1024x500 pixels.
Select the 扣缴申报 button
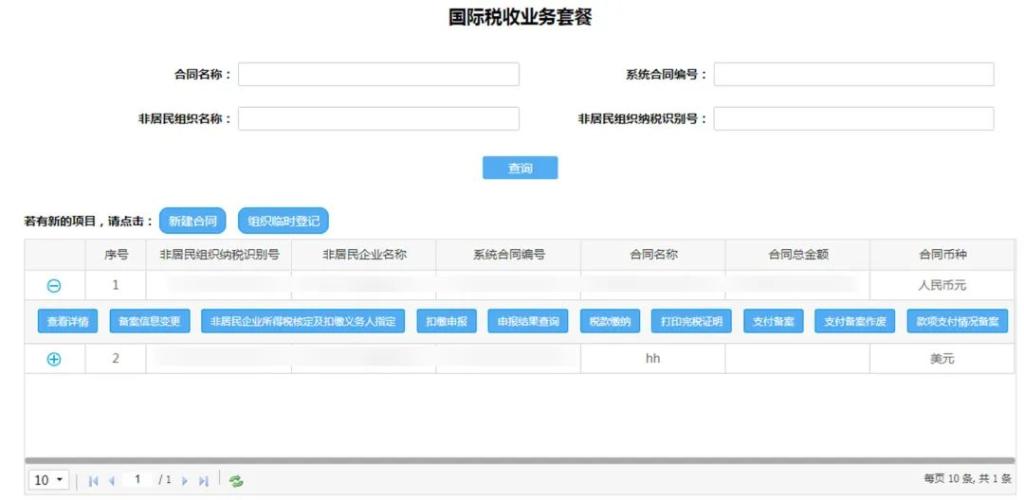[x=446, y=322]
